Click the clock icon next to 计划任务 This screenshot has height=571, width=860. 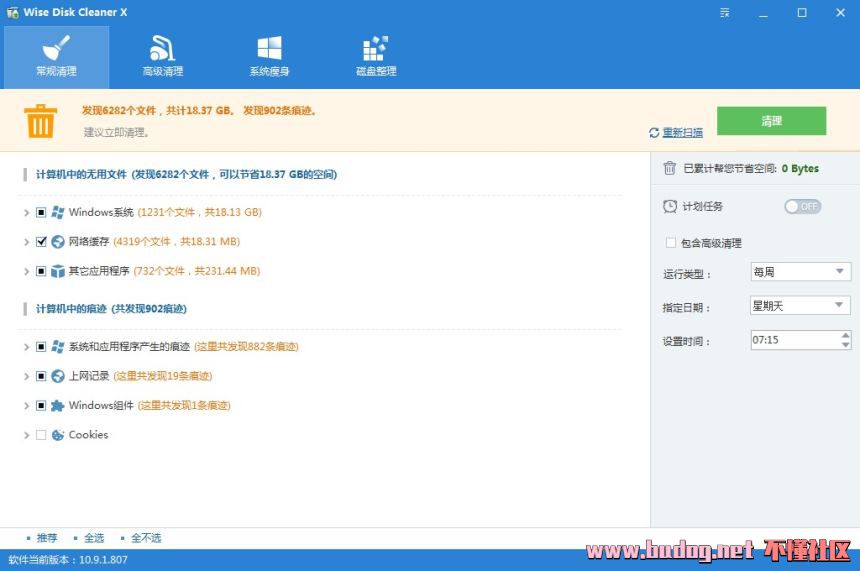pos(670,206)
